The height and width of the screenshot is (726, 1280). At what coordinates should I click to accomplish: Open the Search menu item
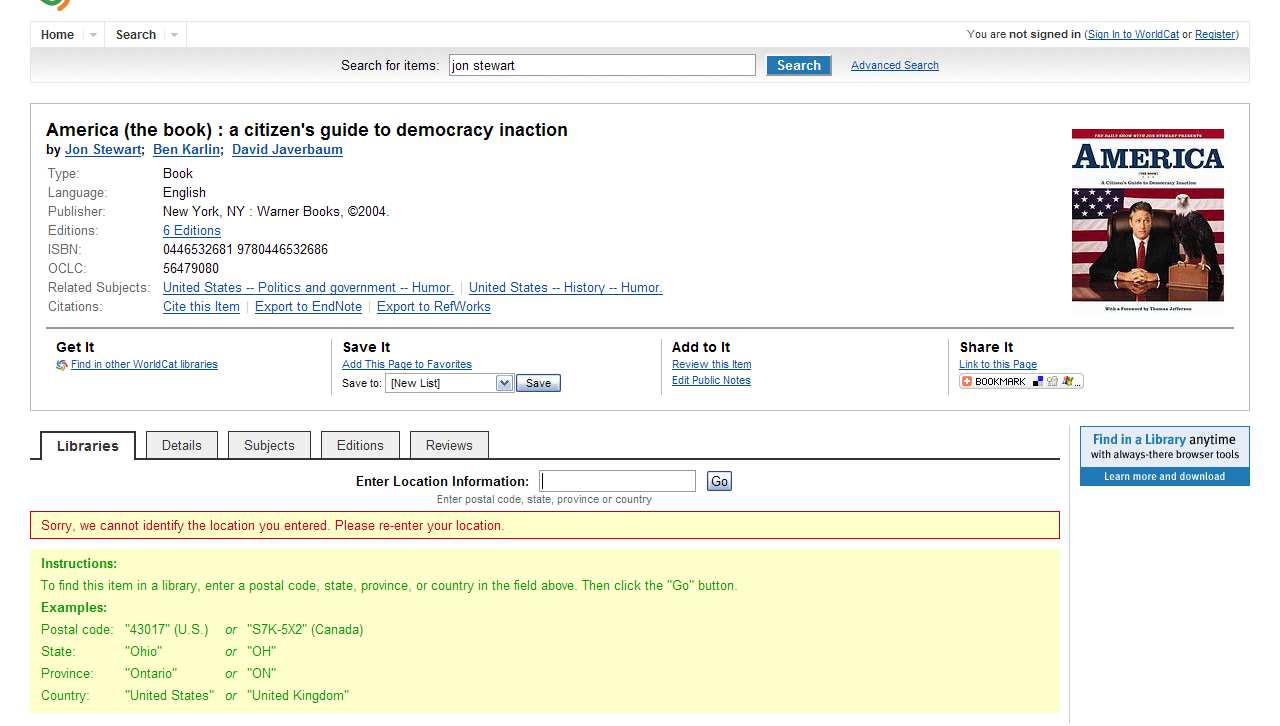pos(136,35)
